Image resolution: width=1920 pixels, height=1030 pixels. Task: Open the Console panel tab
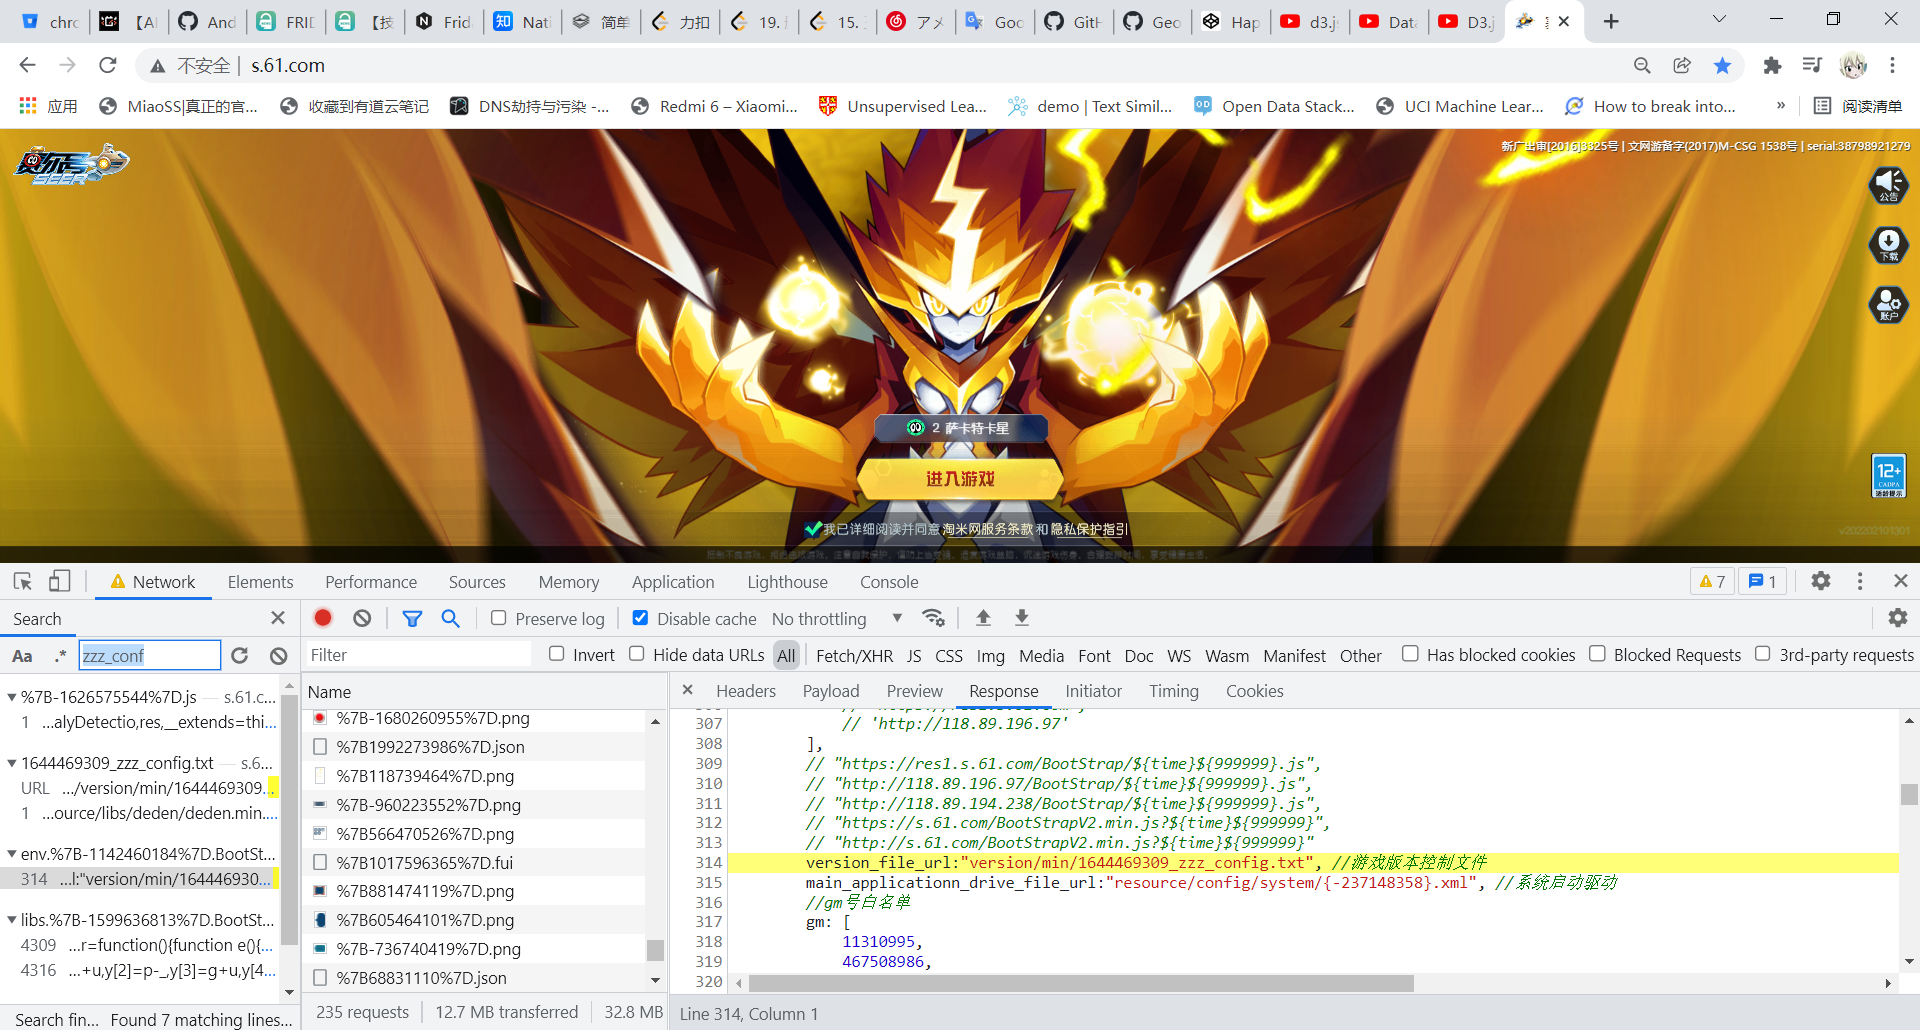(889, 582)
